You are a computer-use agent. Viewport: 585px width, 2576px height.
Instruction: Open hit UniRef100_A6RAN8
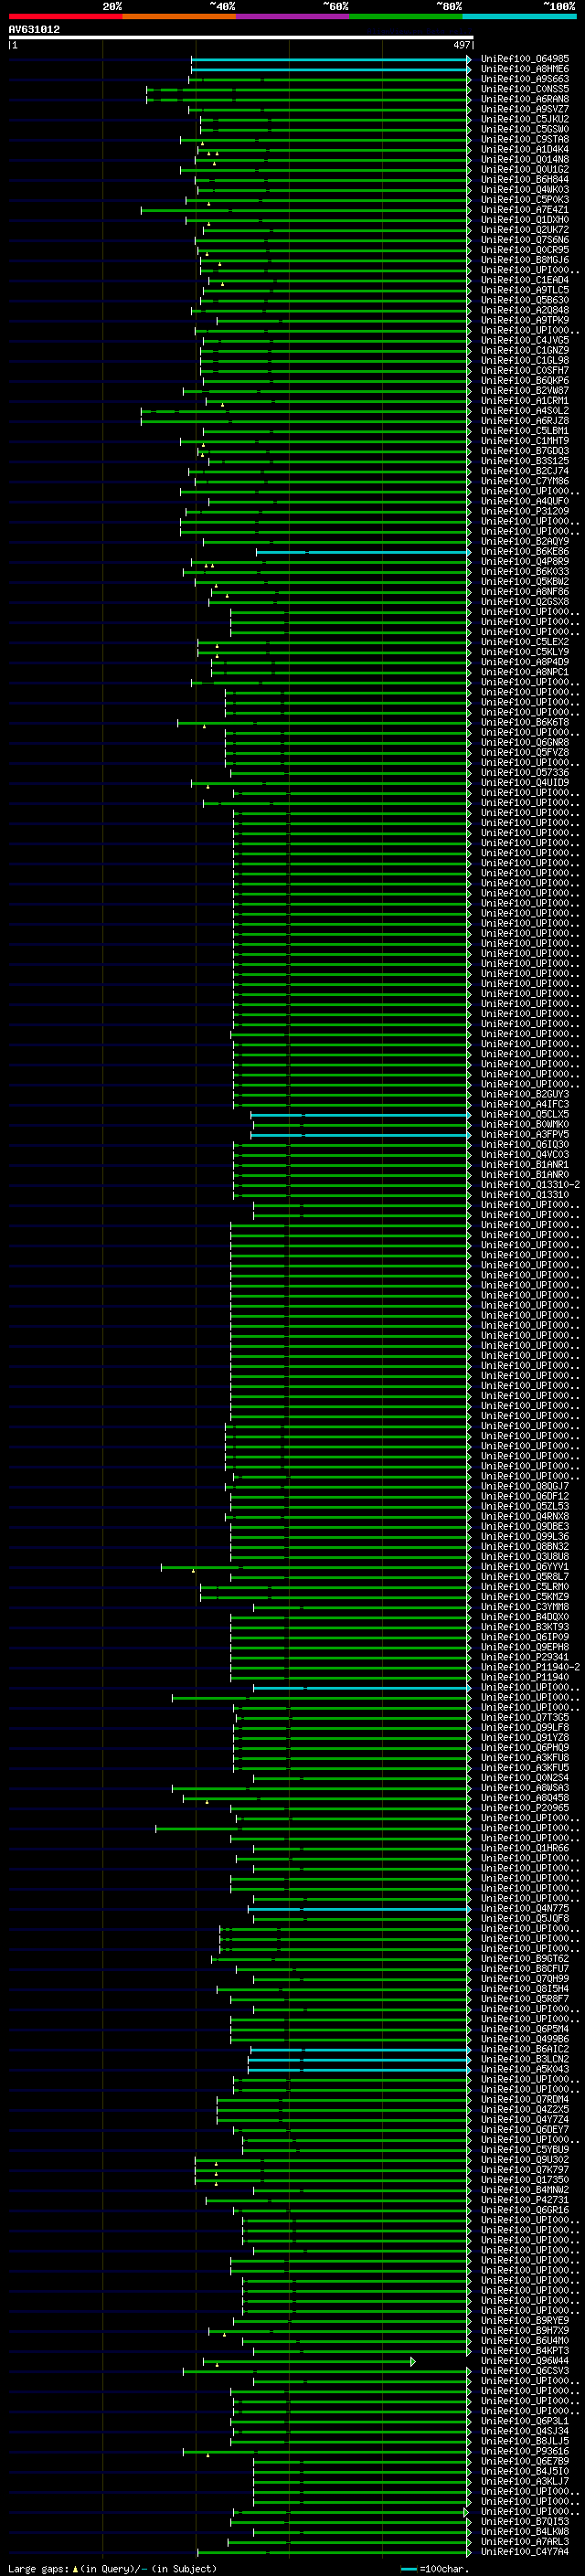click(x=525, y=99)
